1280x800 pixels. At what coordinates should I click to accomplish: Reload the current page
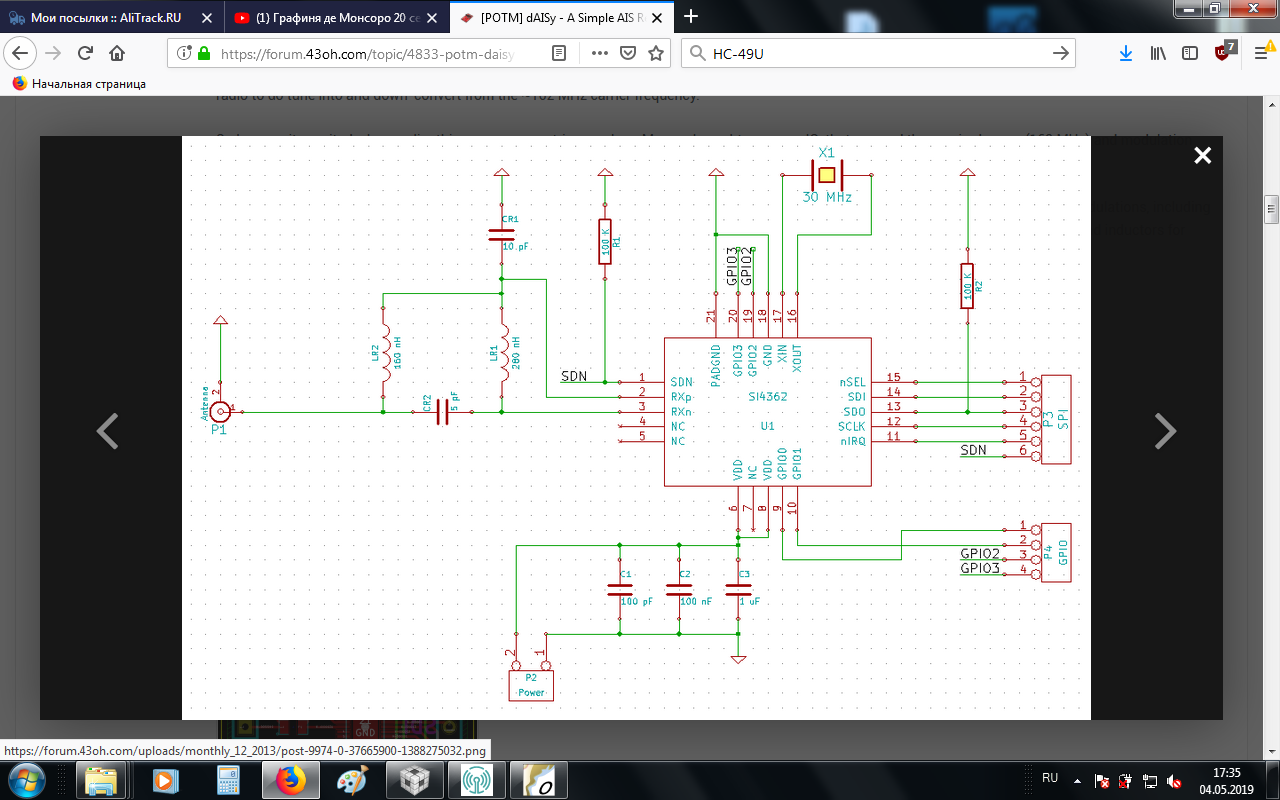point(85,54)
